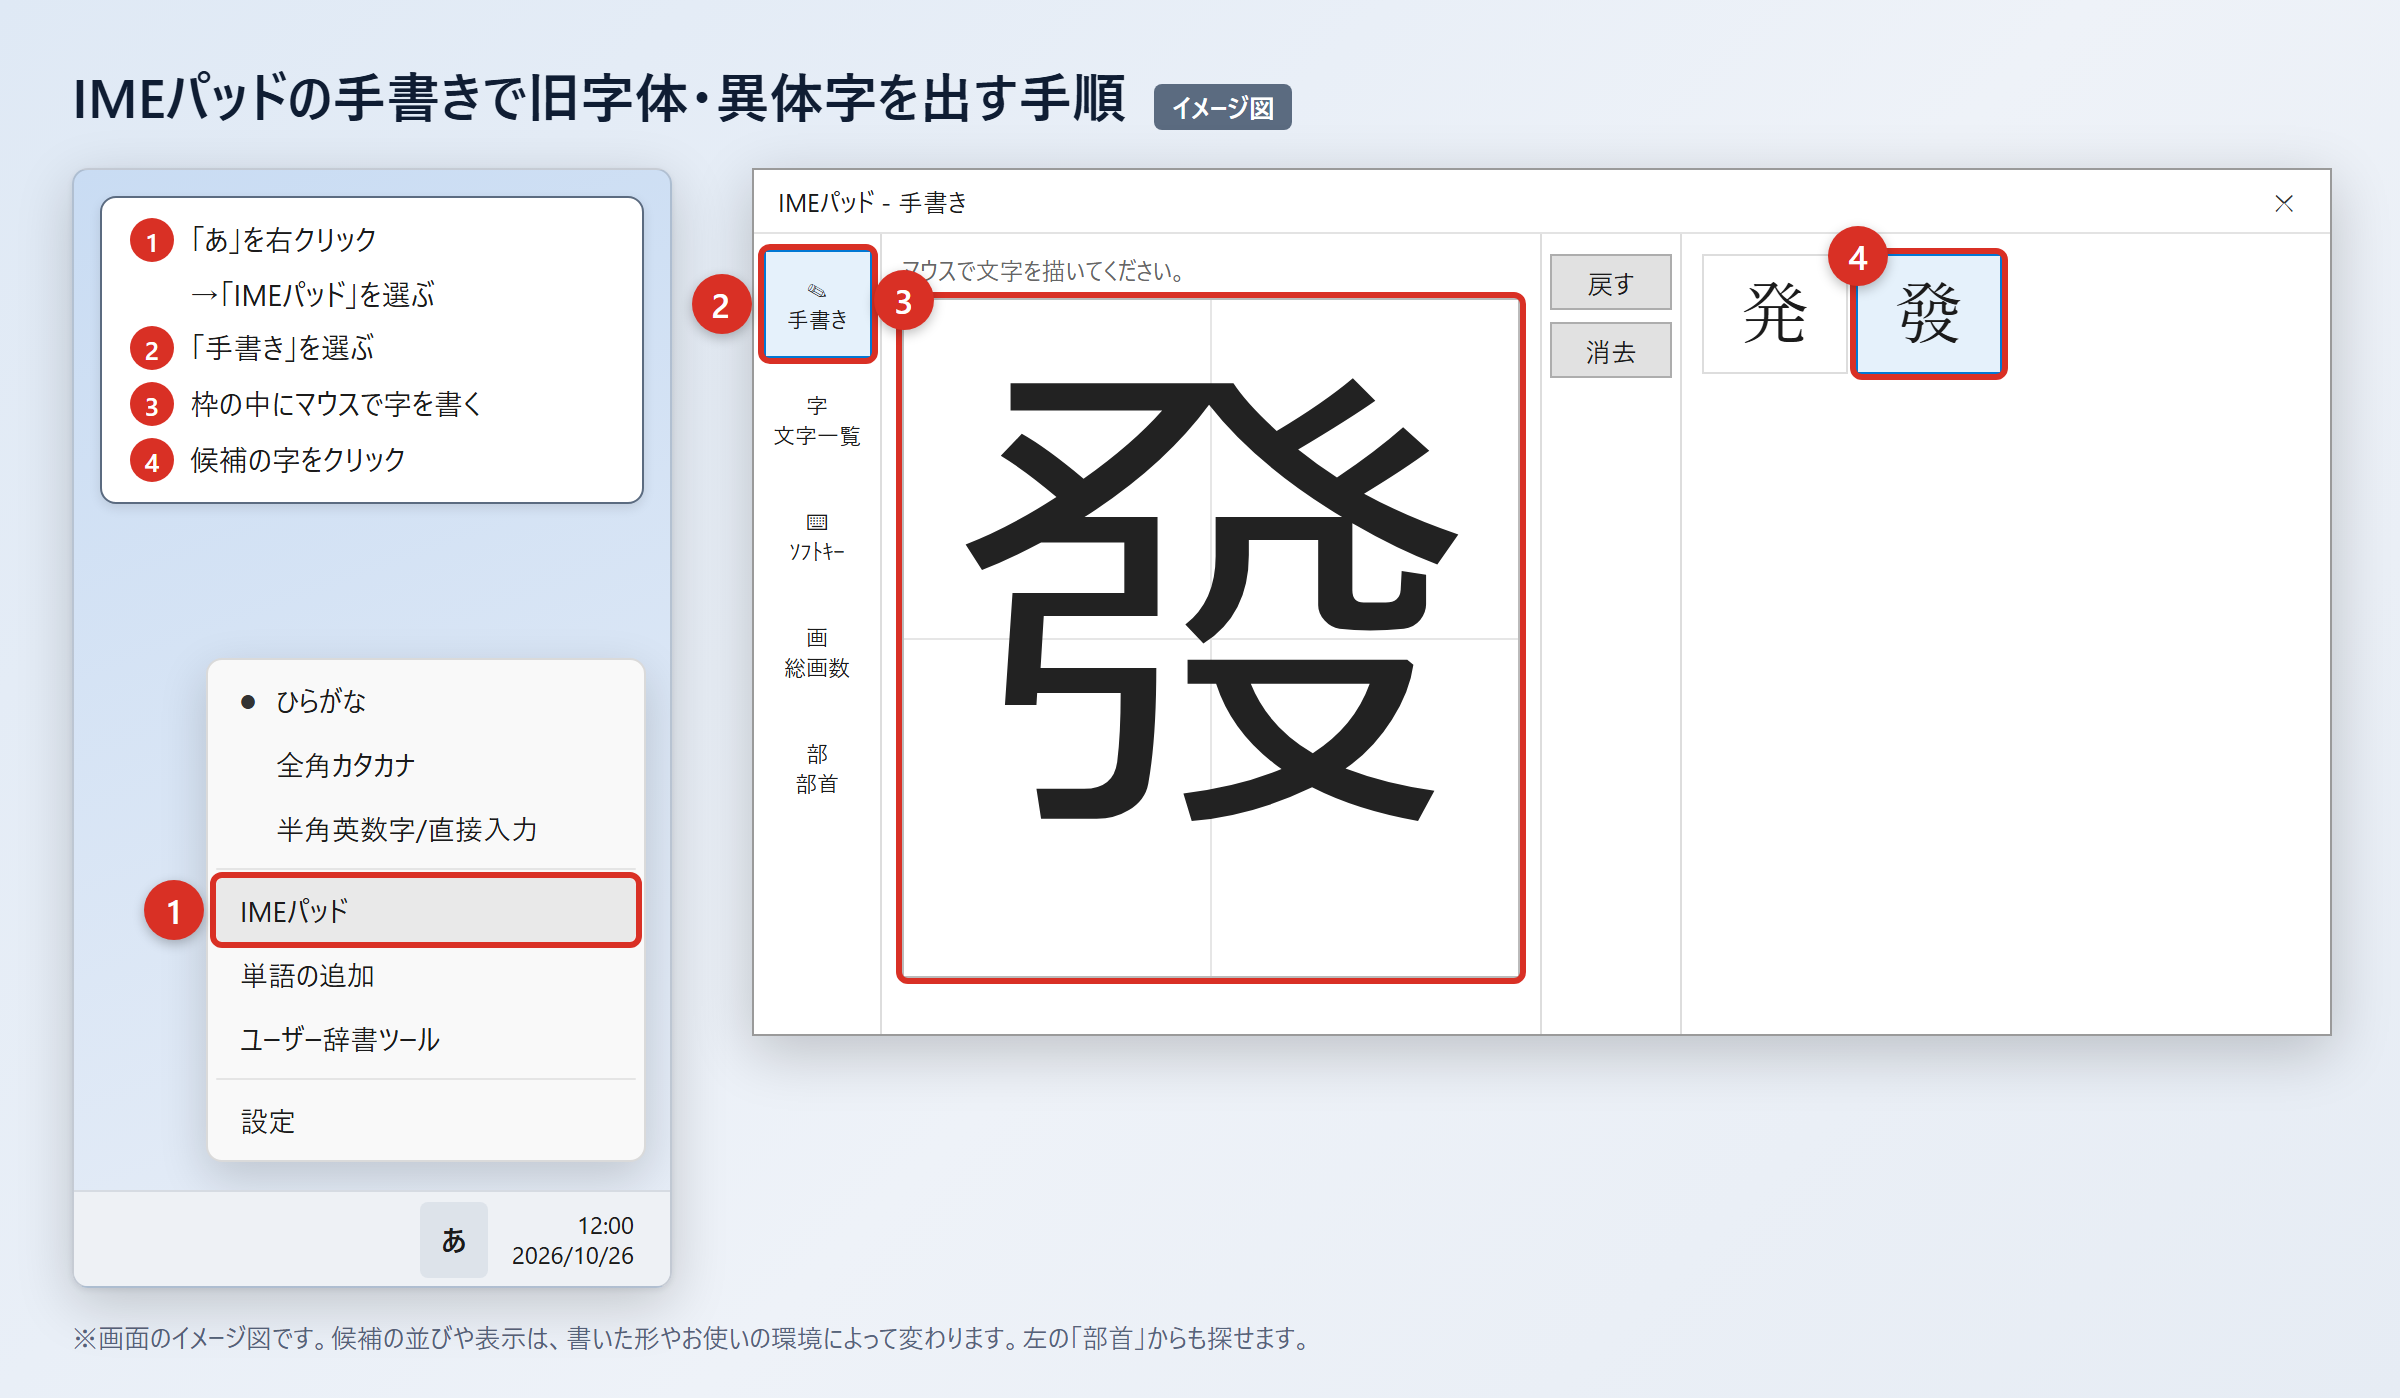Choose the 発 candidate character

[x=1774, y=314]
